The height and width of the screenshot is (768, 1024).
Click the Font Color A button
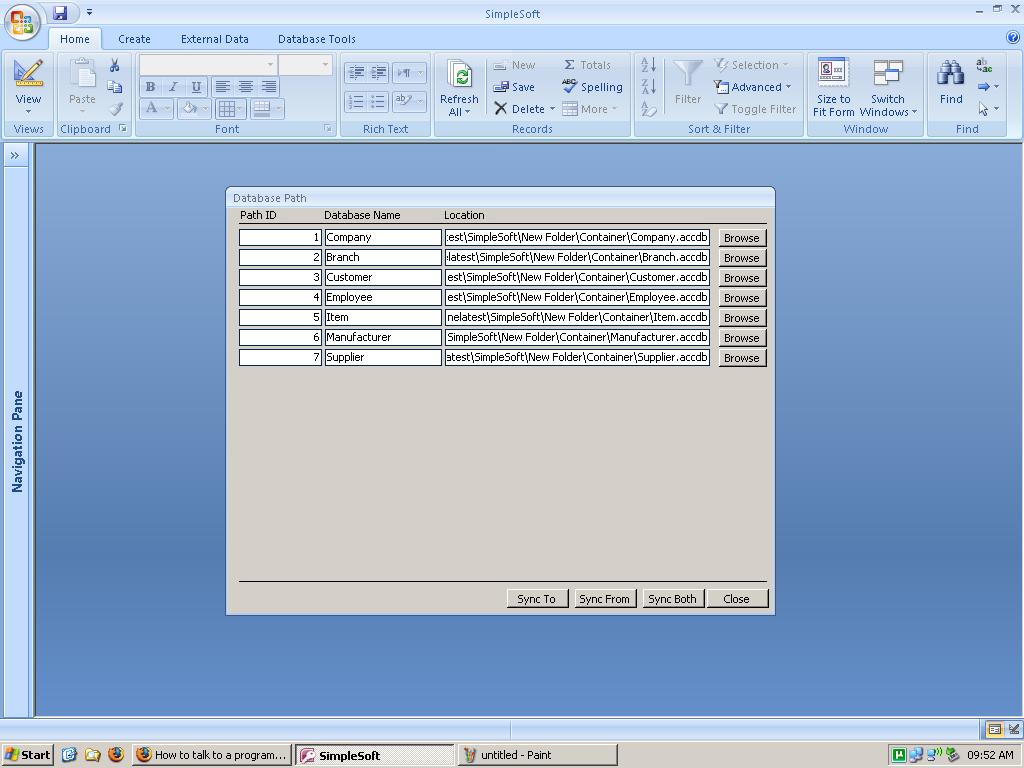click(152, 108)
